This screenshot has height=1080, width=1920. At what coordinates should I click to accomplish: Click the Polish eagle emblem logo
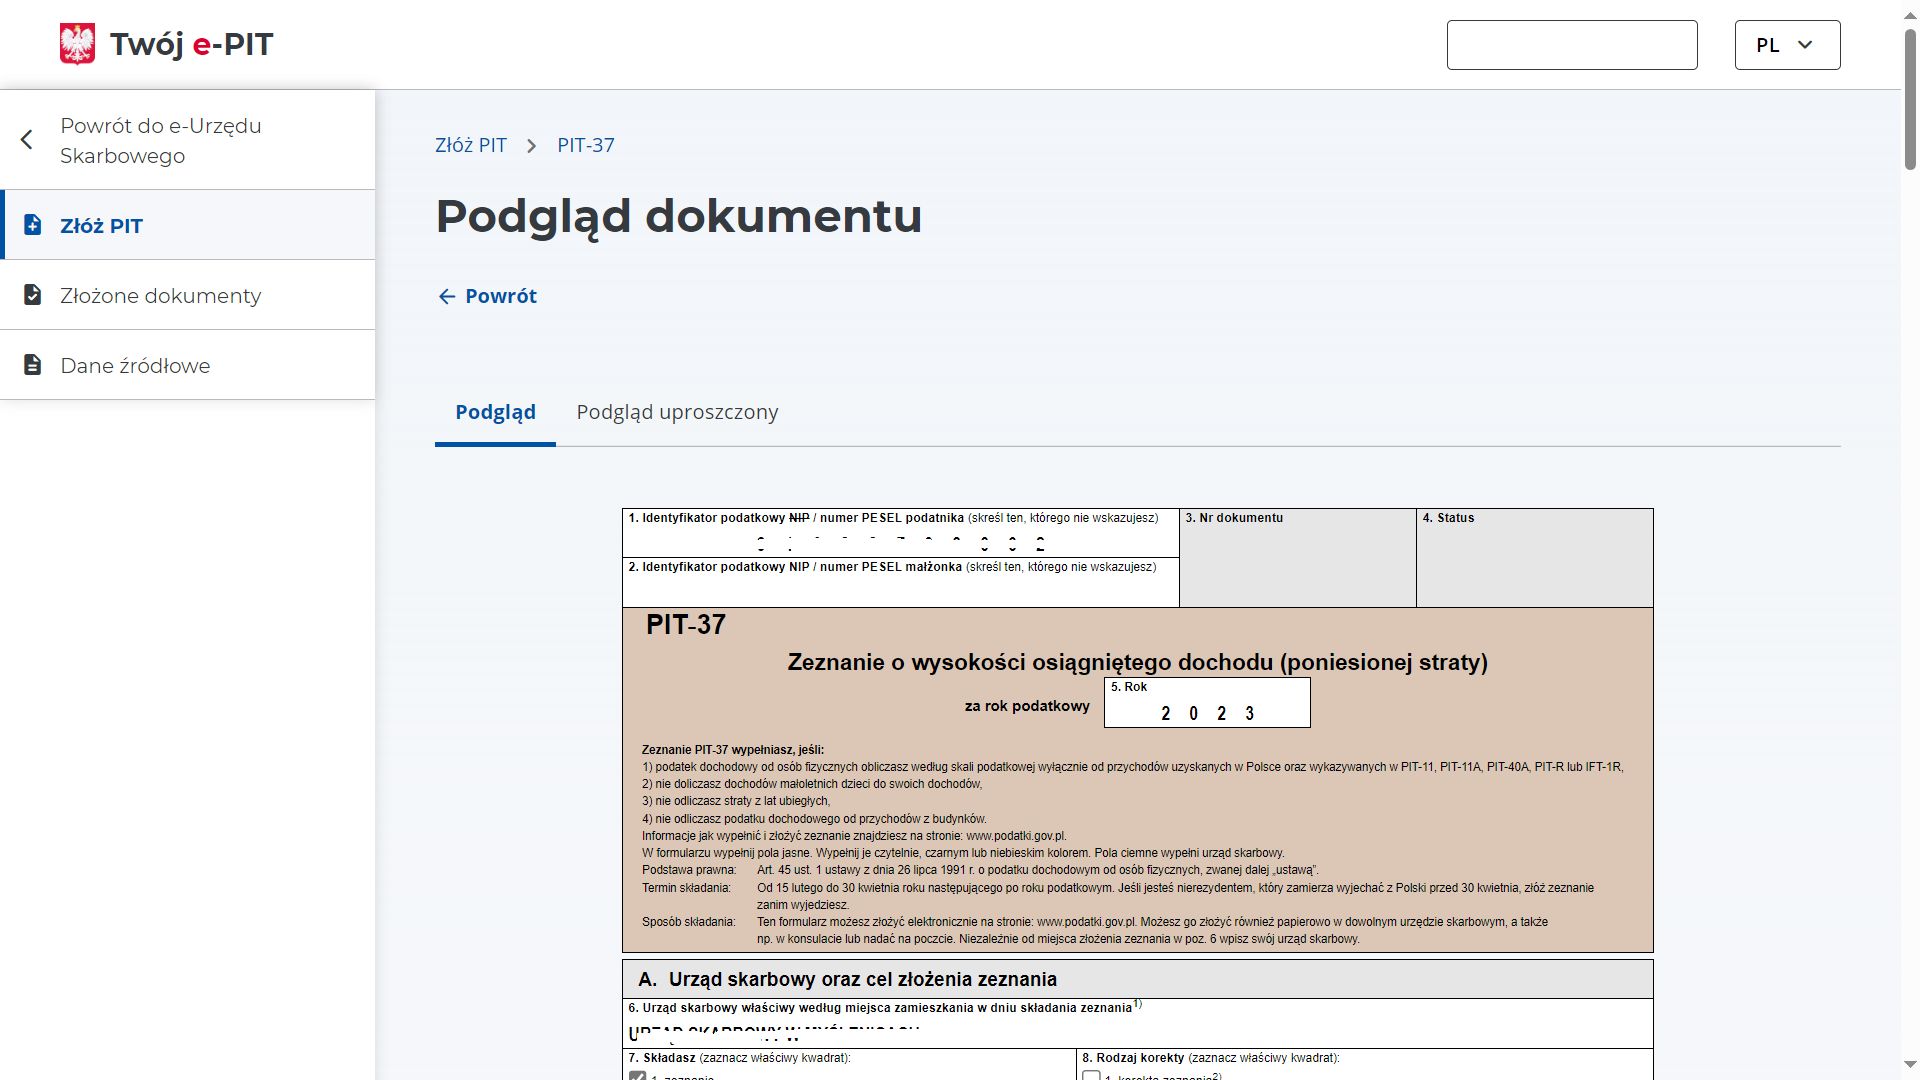(77, 44)
